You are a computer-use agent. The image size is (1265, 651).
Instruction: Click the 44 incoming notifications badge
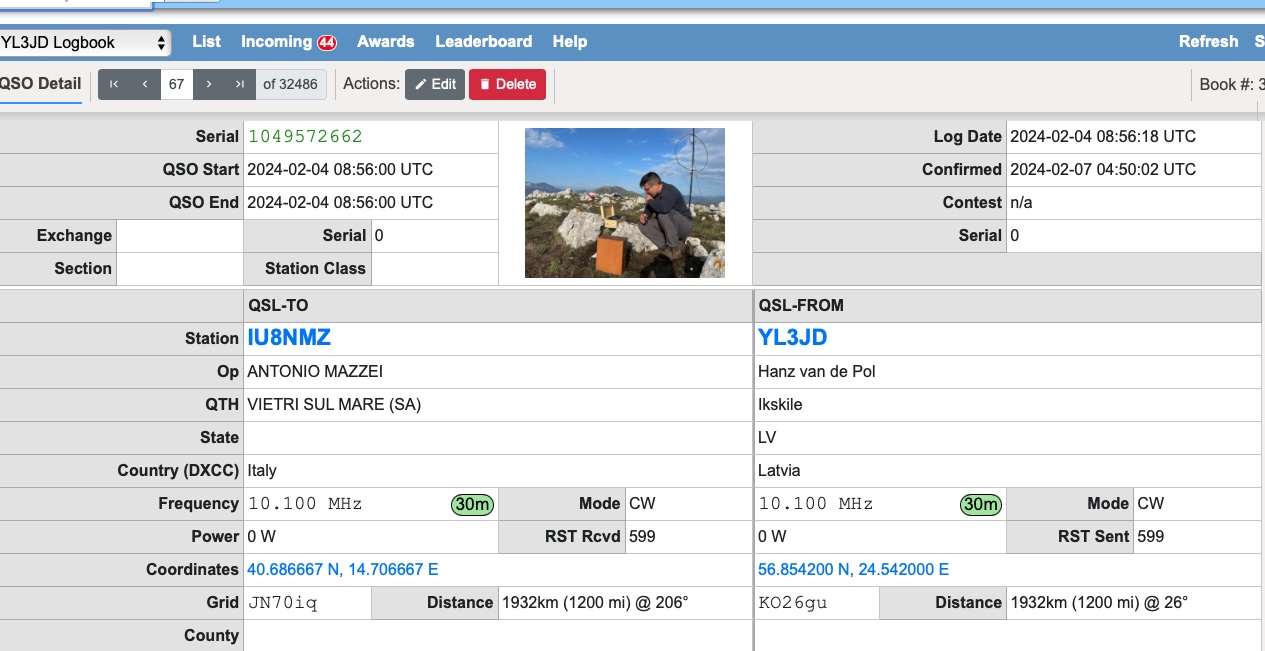coord(327,42)
